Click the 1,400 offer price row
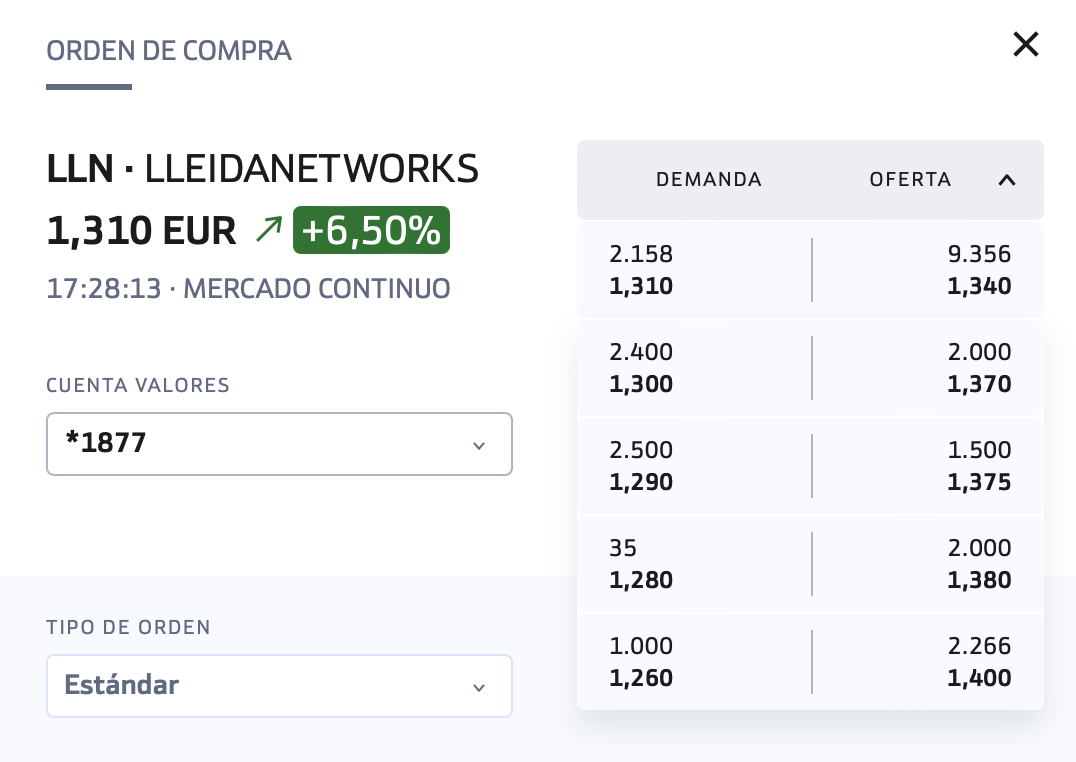The height and width of the screenshot is (762, 1076). 928,662
